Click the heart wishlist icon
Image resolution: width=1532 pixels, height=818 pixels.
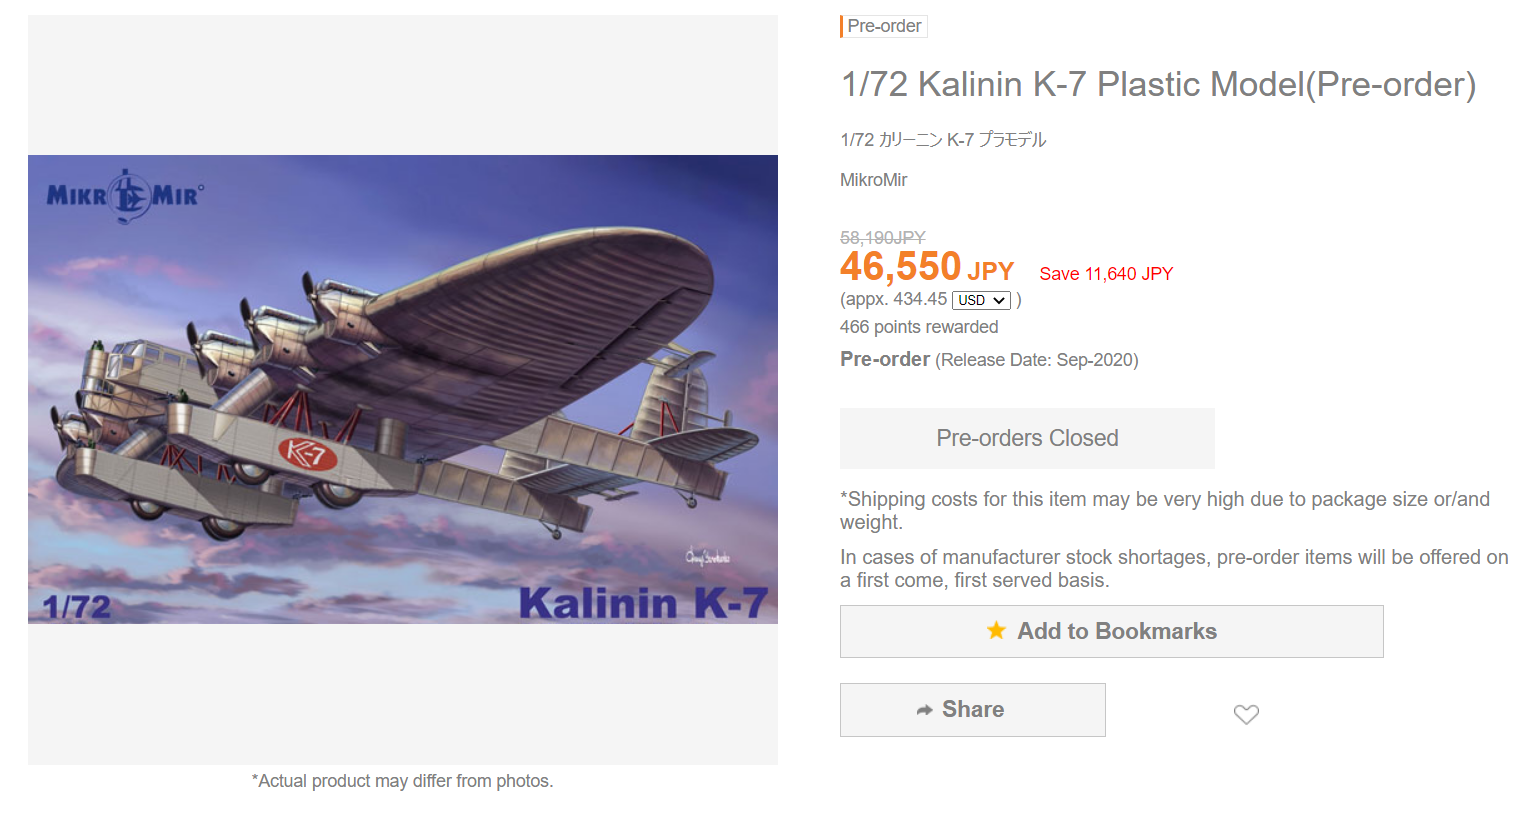1246,714
